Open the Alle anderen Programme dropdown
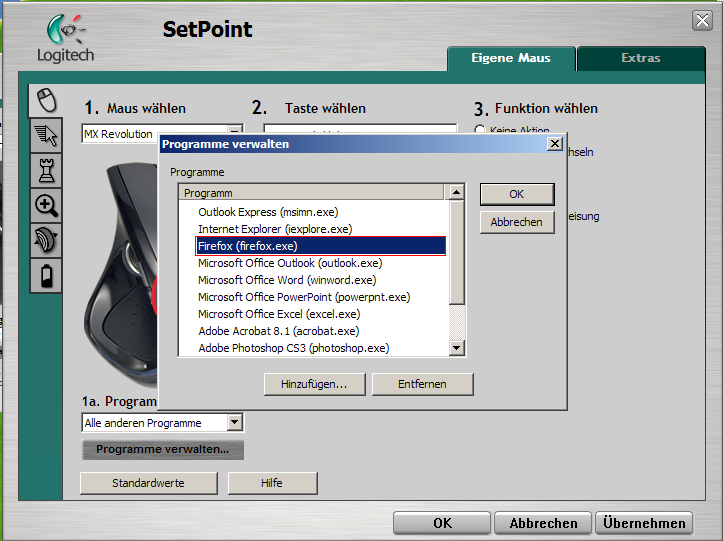 coord(235,422)
